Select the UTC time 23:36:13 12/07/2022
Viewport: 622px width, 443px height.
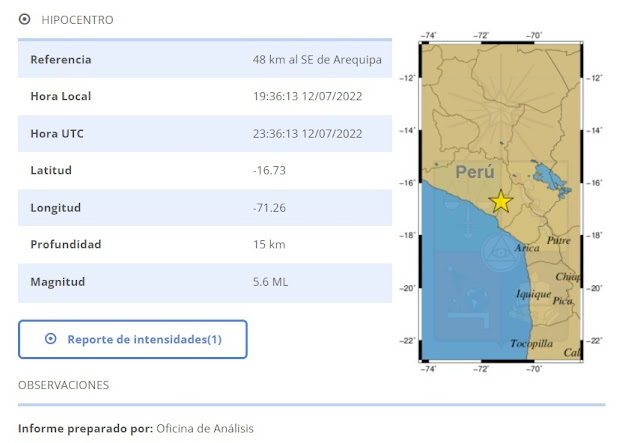(307, 134)
